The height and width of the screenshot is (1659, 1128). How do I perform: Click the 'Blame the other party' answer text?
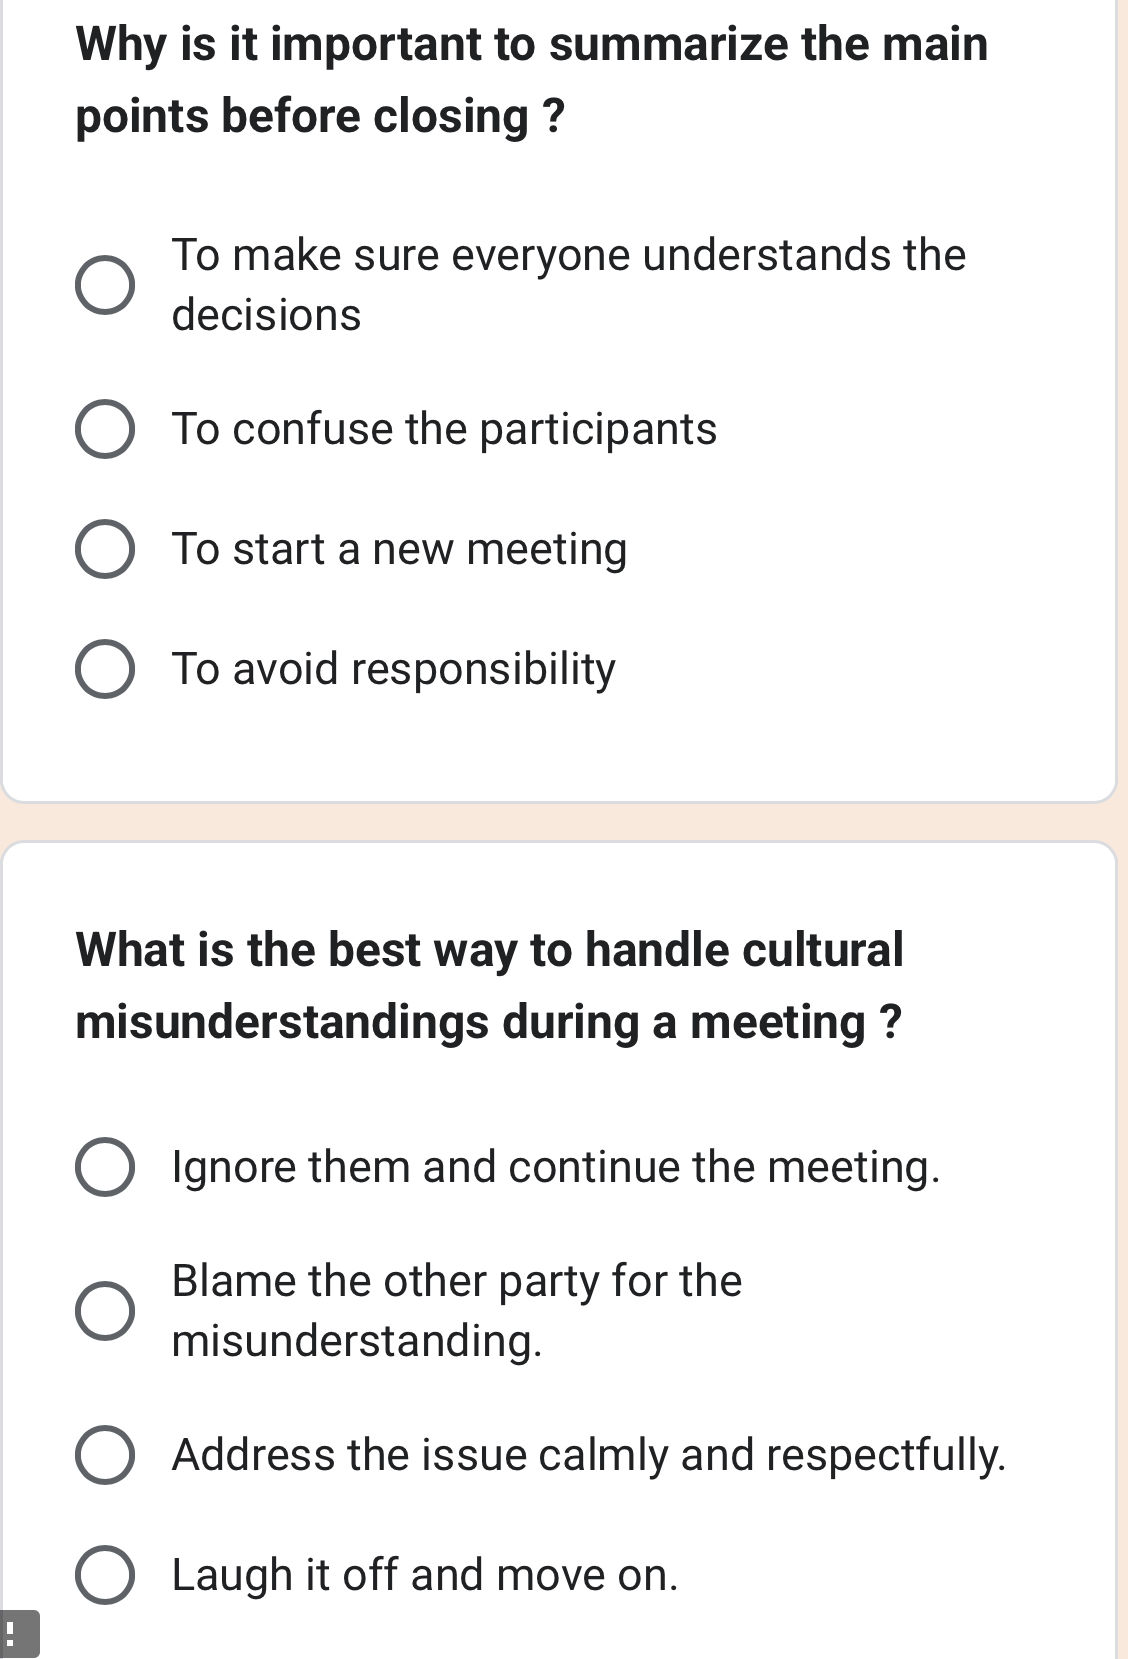[457, 1310]
